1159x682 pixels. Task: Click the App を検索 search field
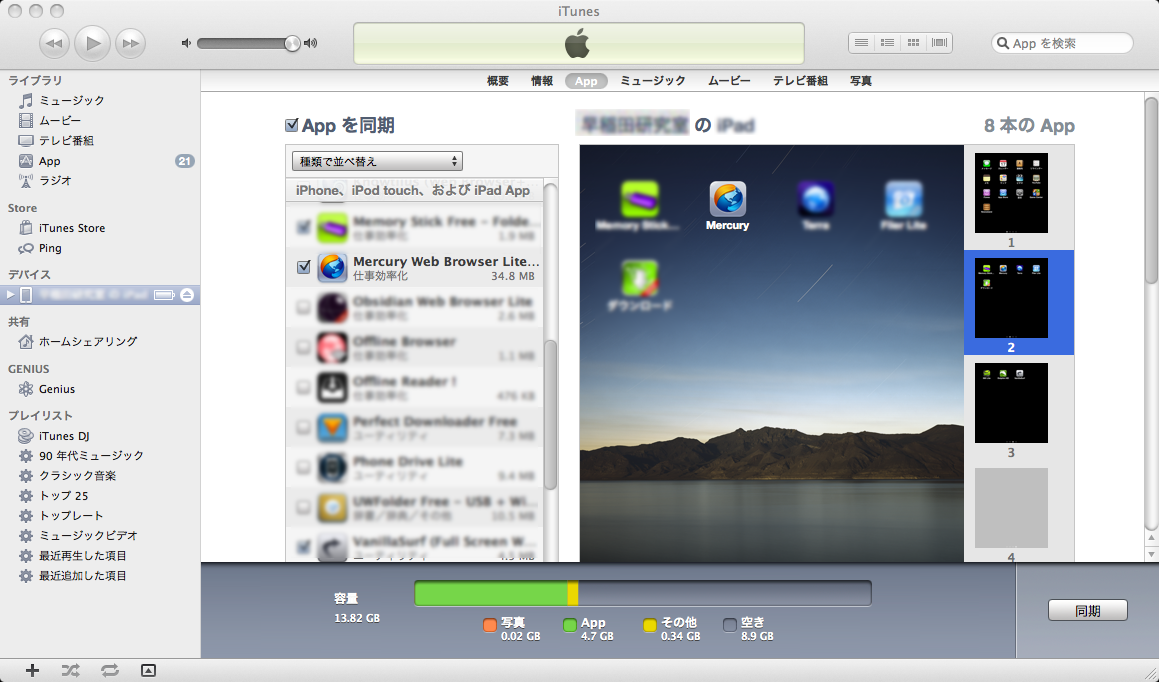(x=1062, y=44)
